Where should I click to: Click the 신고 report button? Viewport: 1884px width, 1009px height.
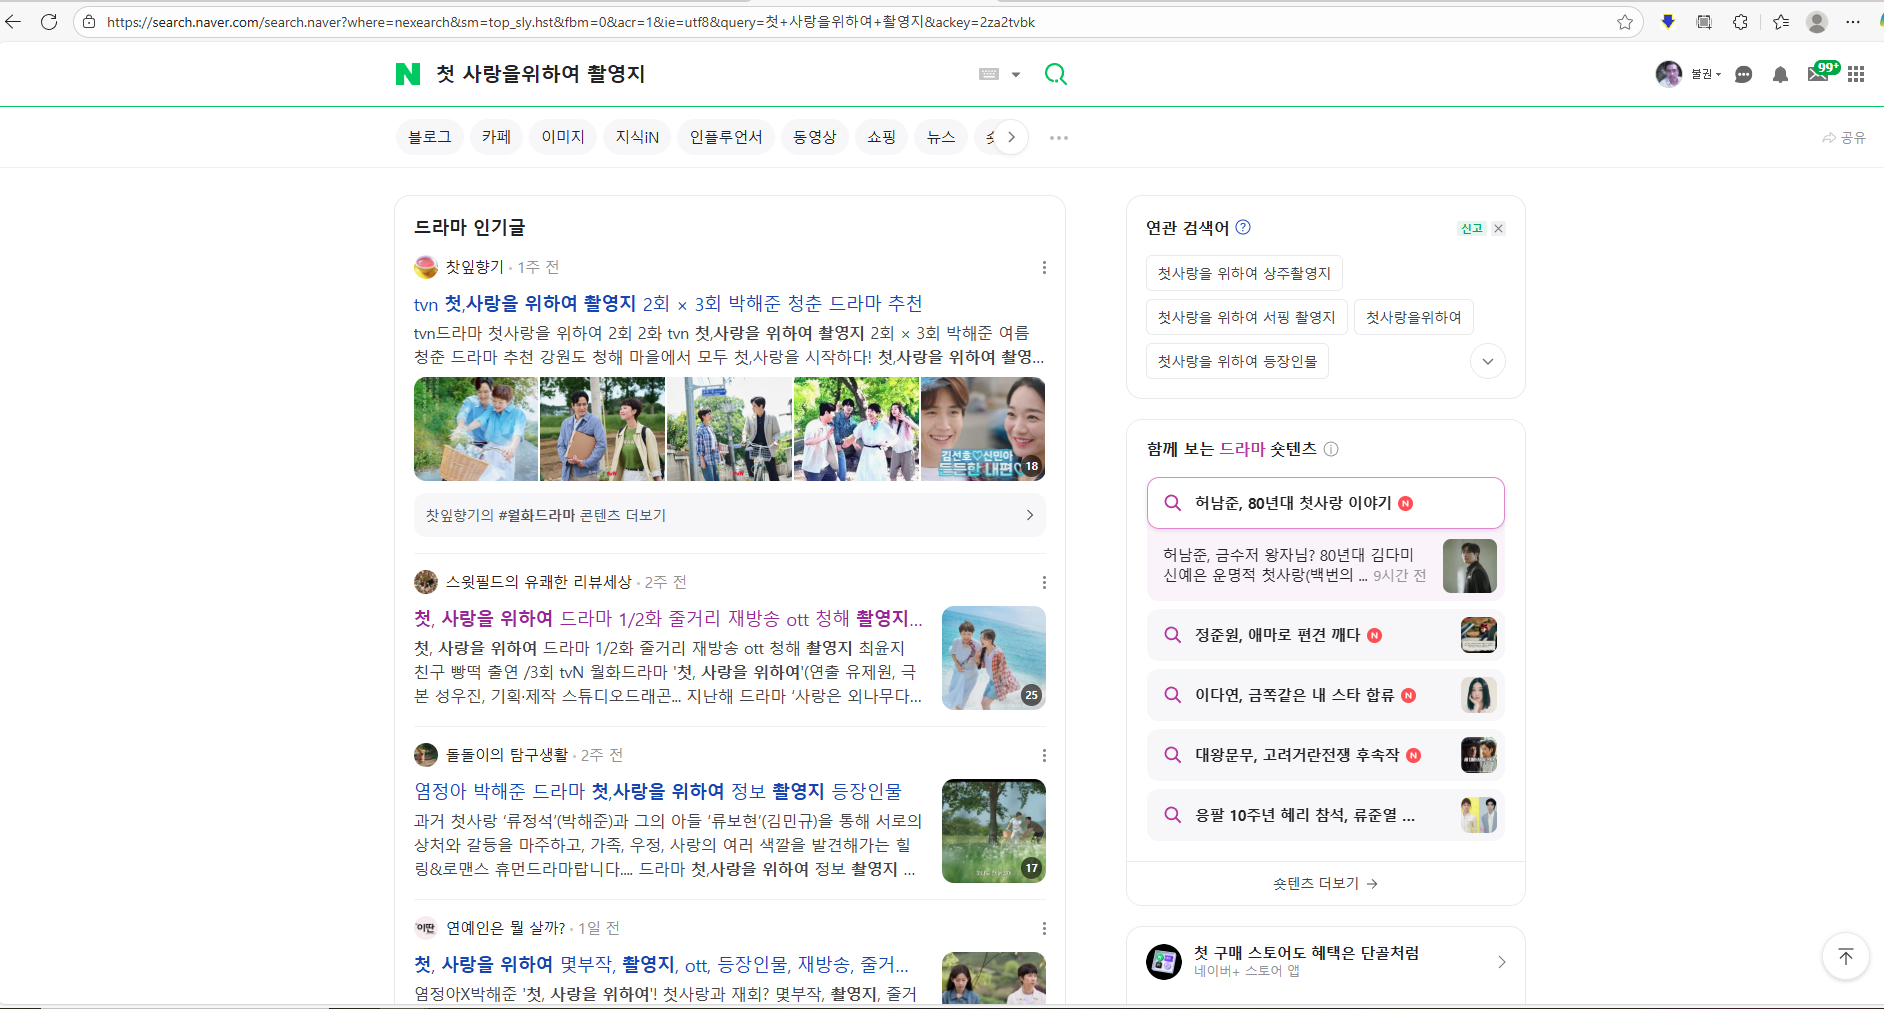(1472, 228)
